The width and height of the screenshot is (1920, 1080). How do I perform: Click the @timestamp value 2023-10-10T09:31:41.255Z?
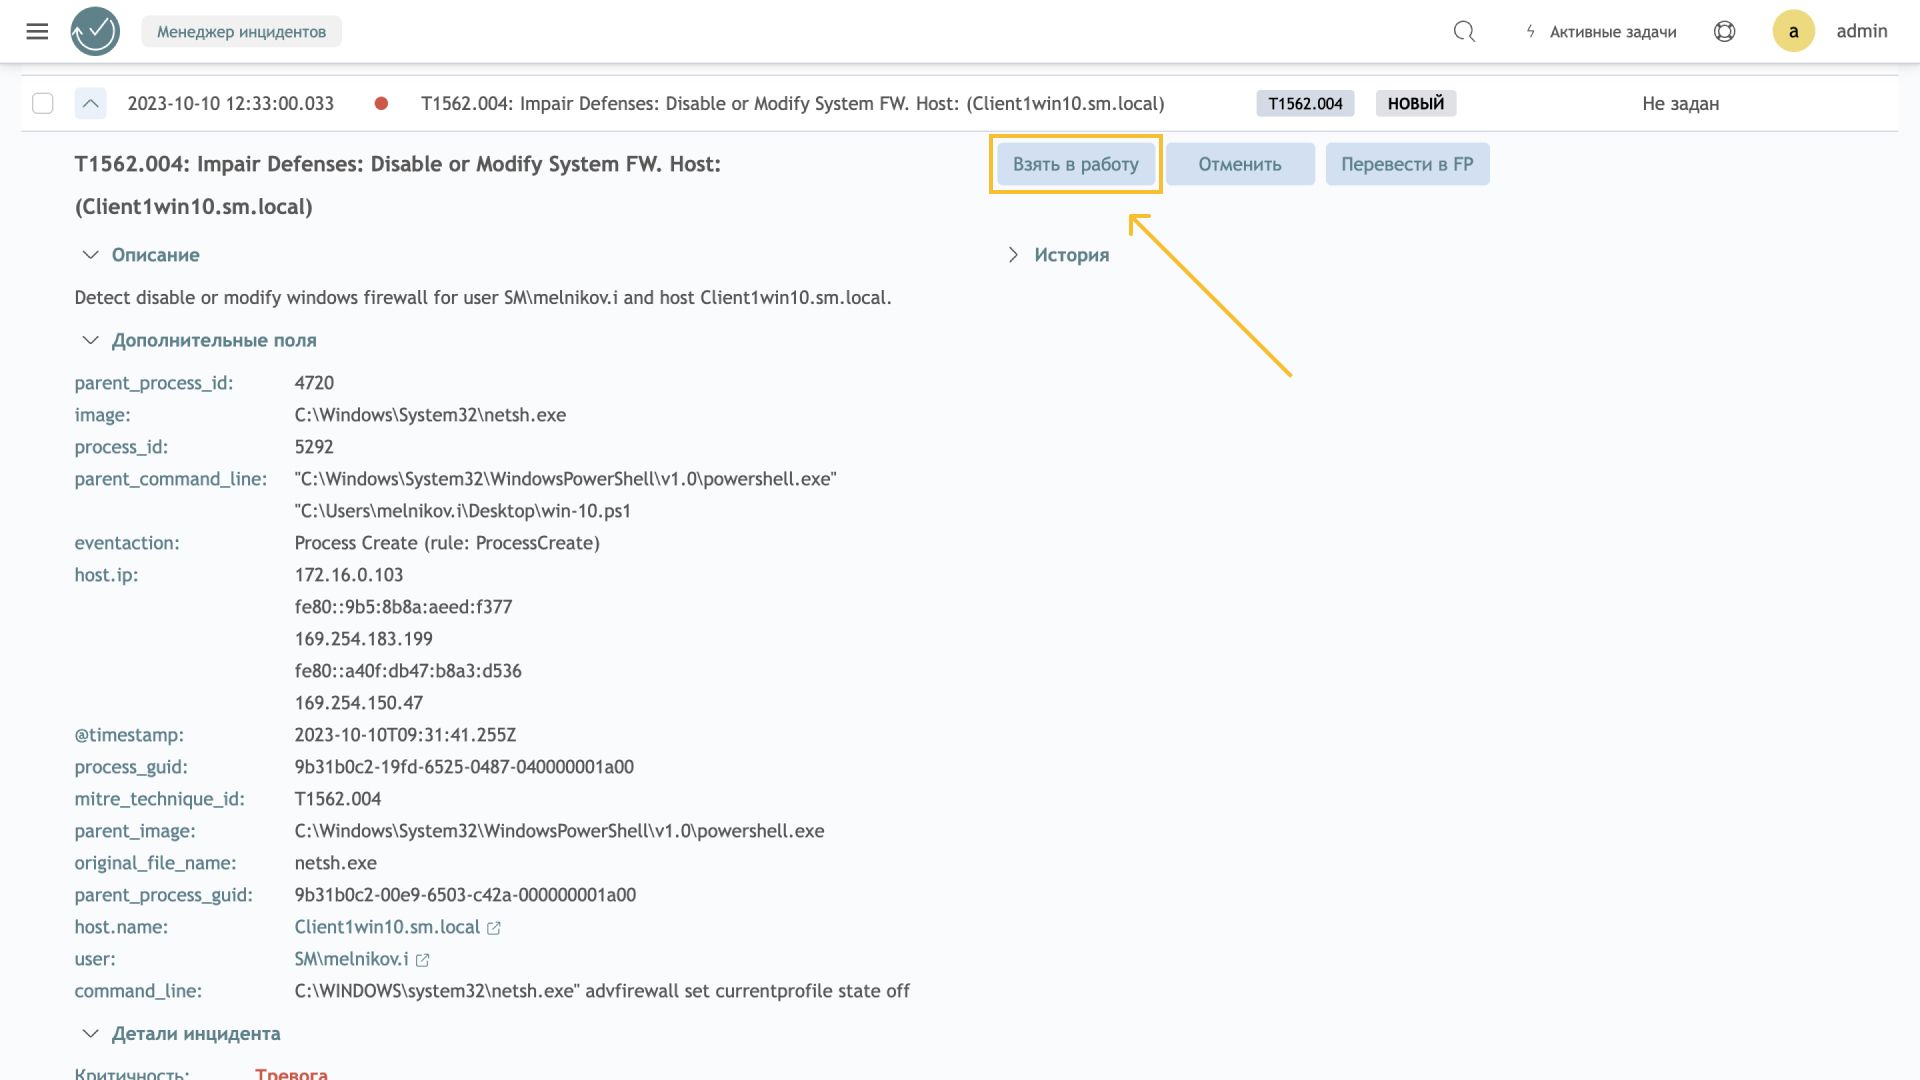pos(405,735)
